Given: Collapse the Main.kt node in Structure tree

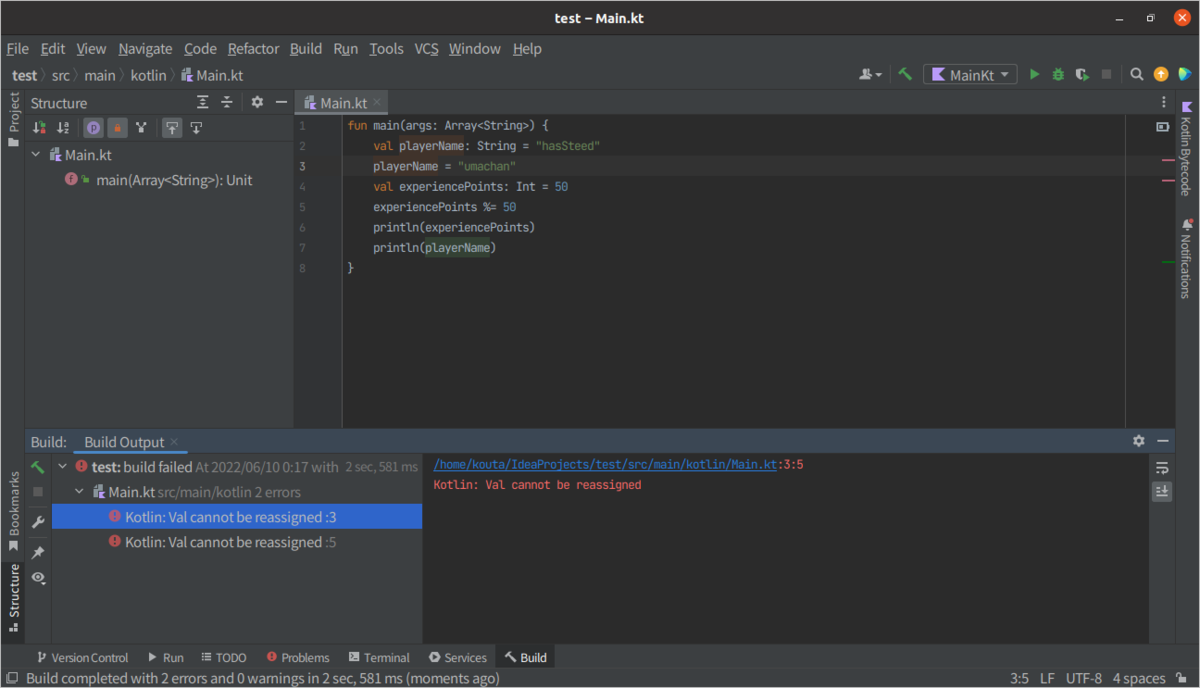Looking at the screenshot, I should (x=37, y=155).
